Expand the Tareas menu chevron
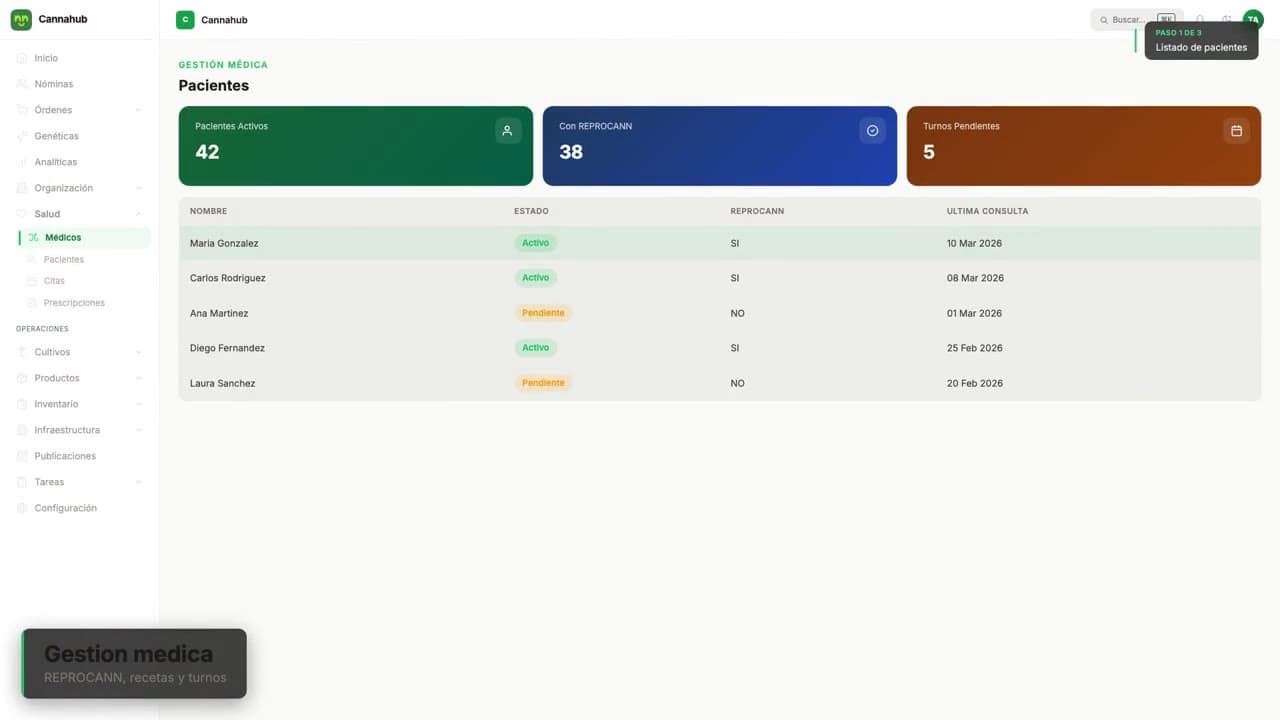 138,482
